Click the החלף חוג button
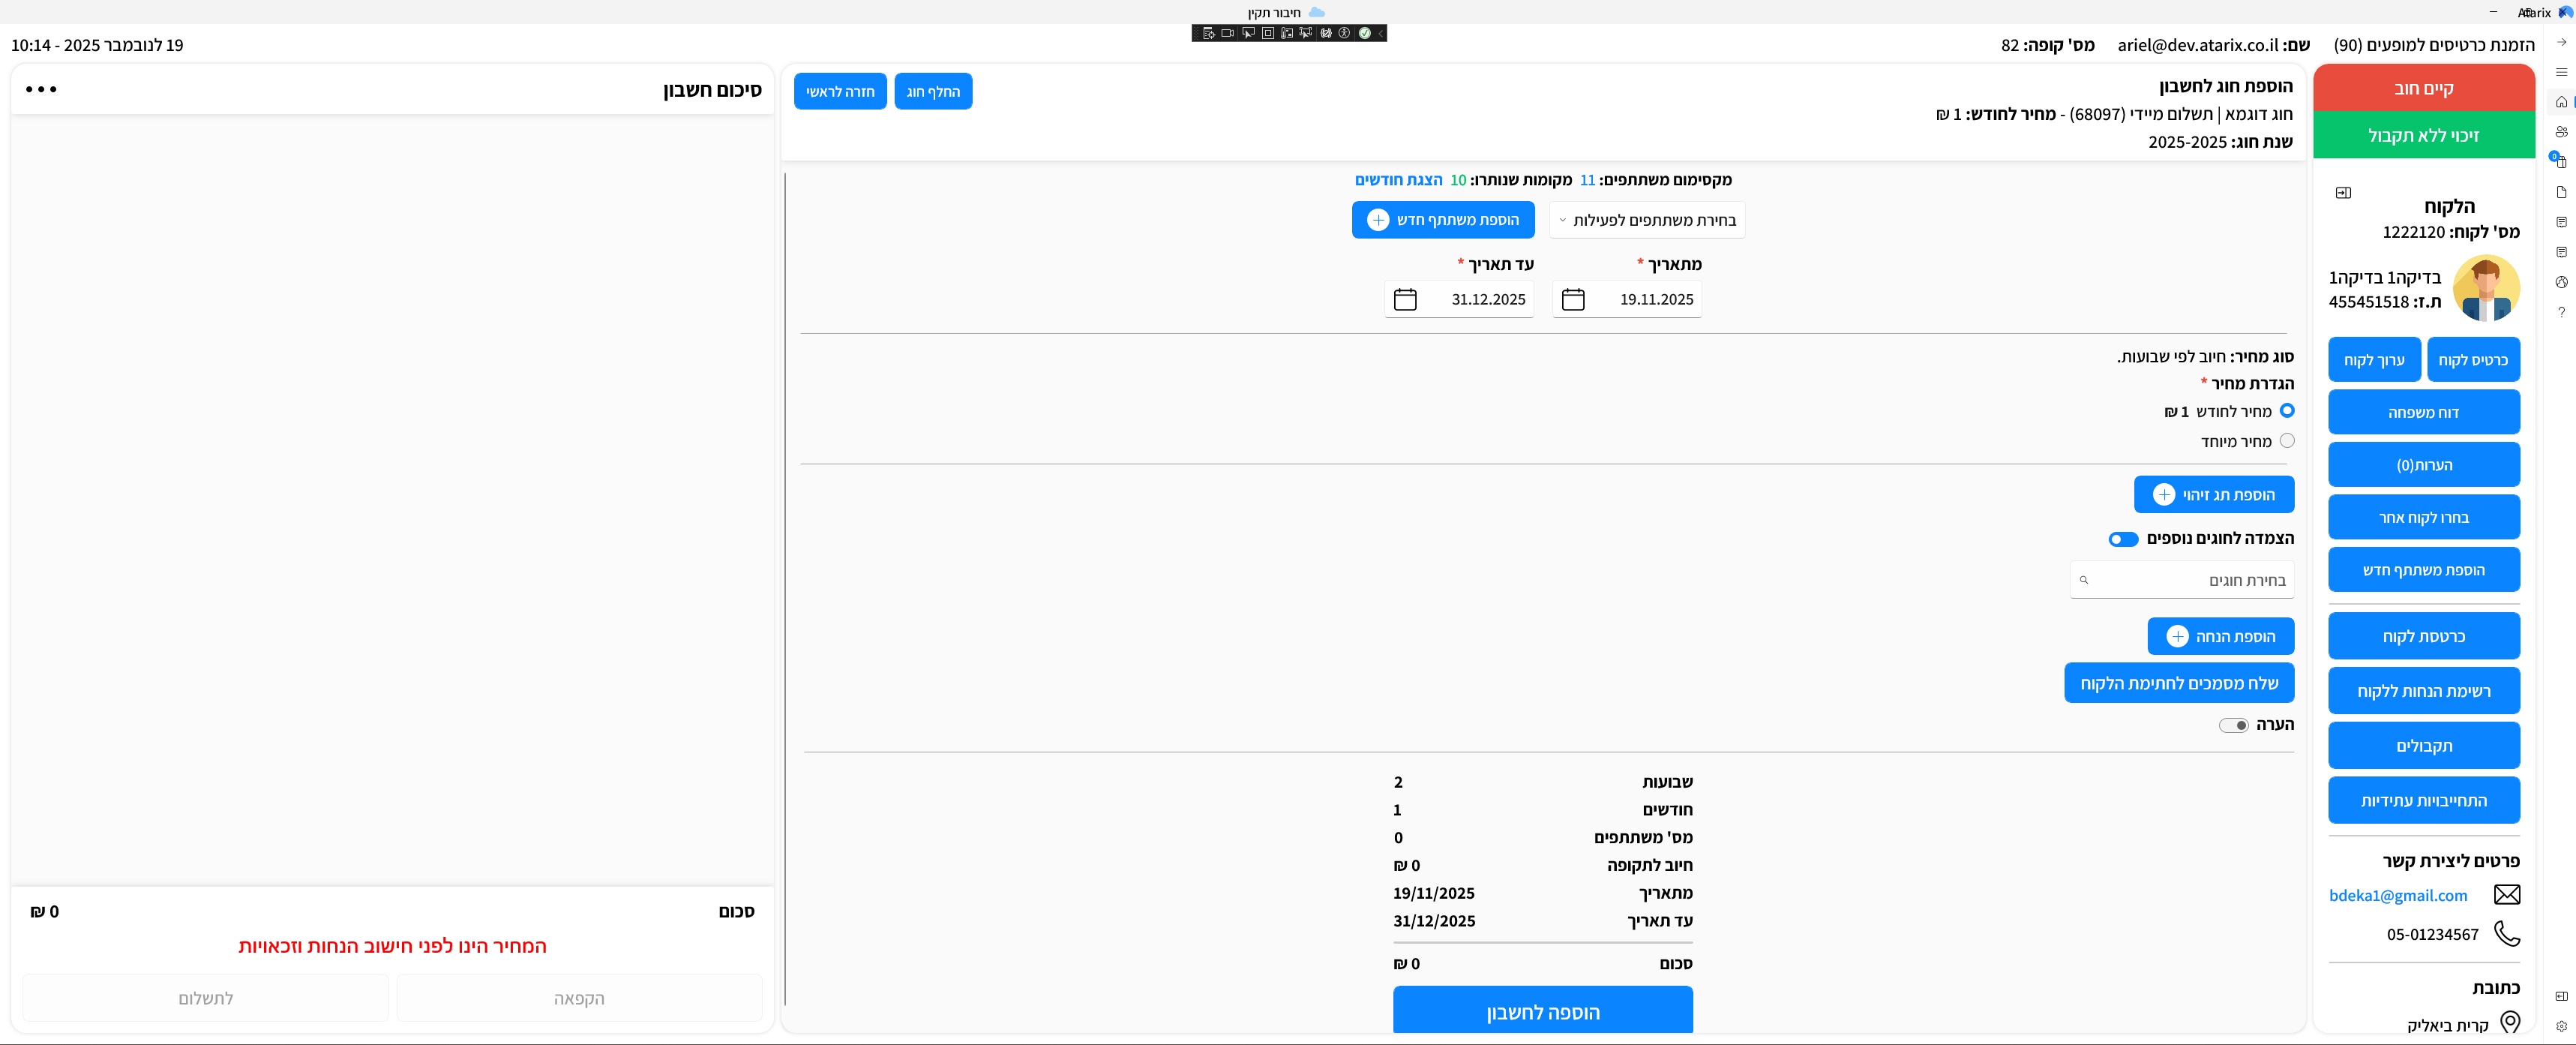The width and height of the screenshot is (2576, 1045). pyautogui.click(x=932, y=91)
